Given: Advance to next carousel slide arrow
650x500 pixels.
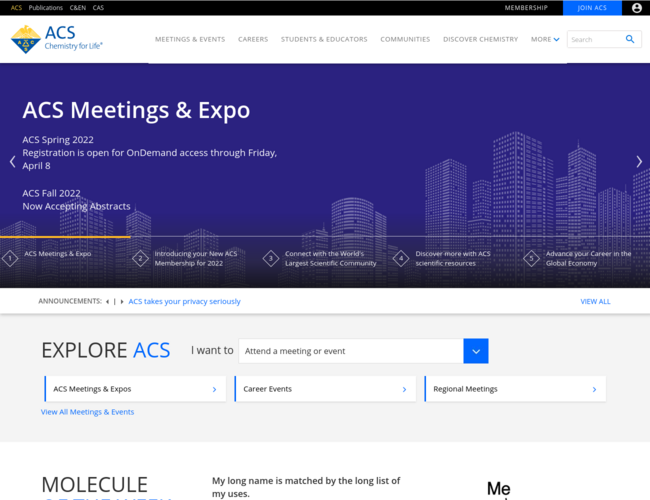Looking at the screenshot, I should [x=639, y=161].
